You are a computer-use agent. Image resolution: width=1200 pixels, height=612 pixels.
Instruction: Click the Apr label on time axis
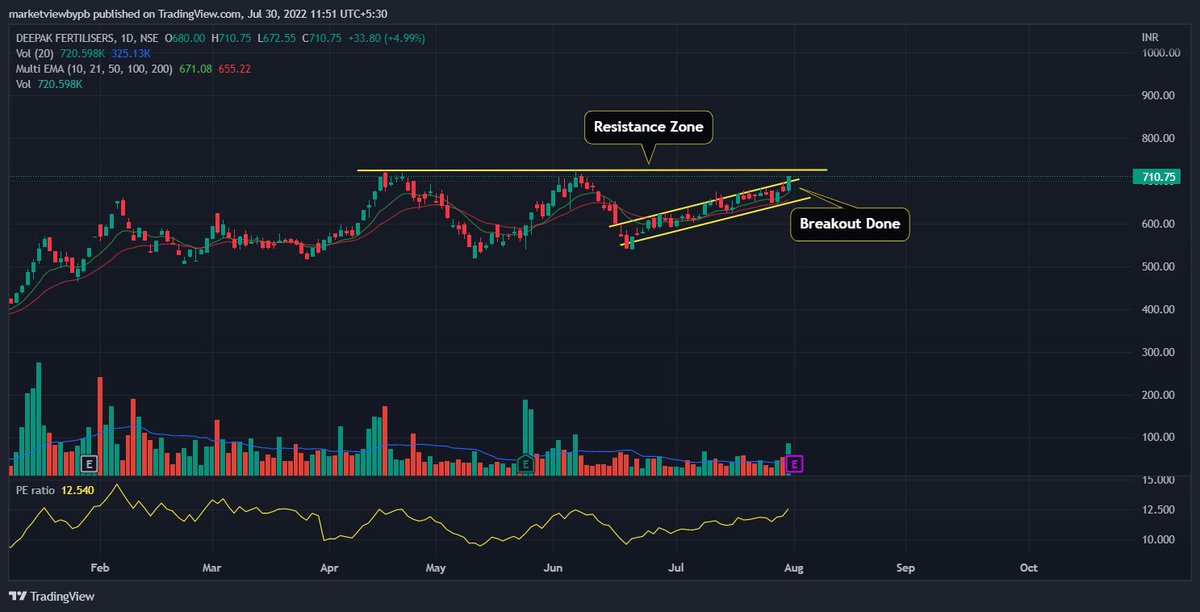point(330,567)
